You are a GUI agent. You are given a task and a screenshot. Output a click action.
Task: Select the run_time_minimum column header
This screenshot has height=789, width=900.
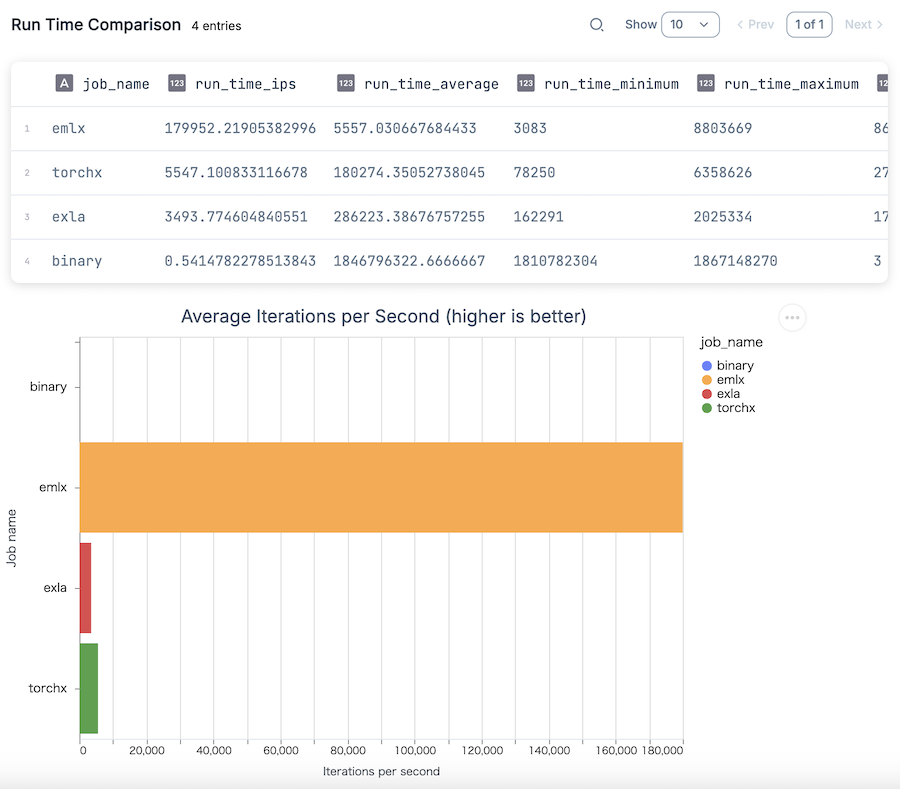click(611, 84)
